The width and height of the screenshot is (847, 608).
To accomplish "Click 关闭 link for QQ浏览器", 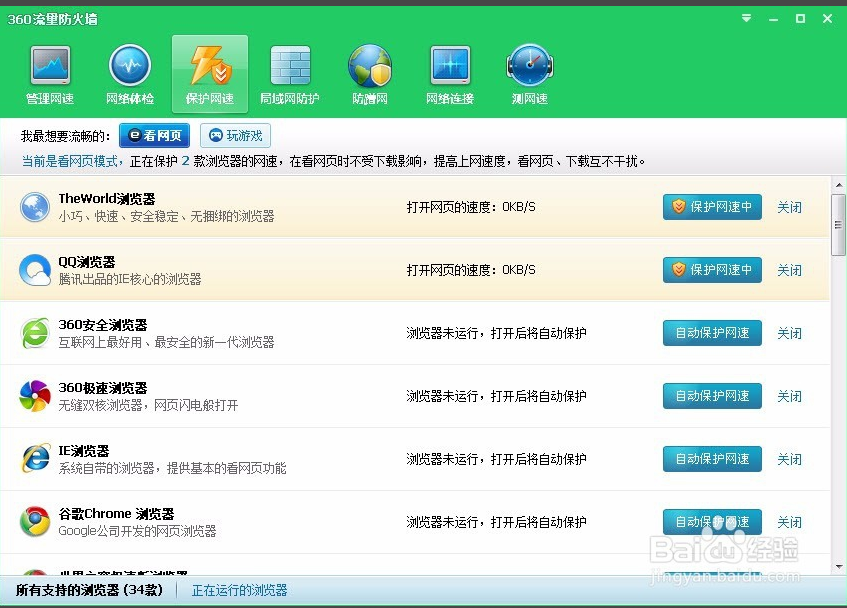I will click(x=789, y=270).
